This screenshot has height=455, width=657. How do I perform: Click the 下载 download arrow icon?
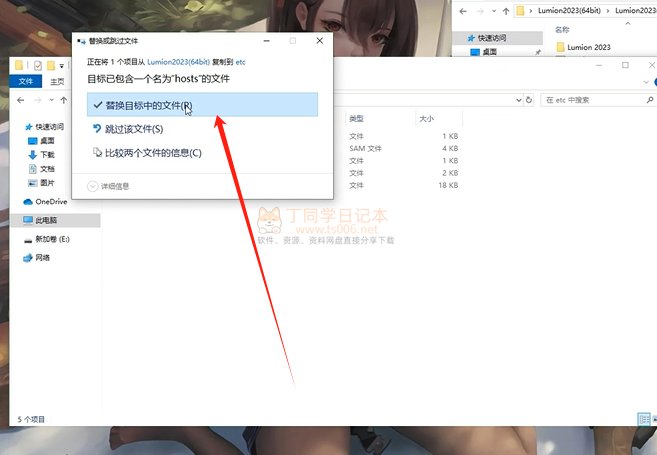click(33, 155)
